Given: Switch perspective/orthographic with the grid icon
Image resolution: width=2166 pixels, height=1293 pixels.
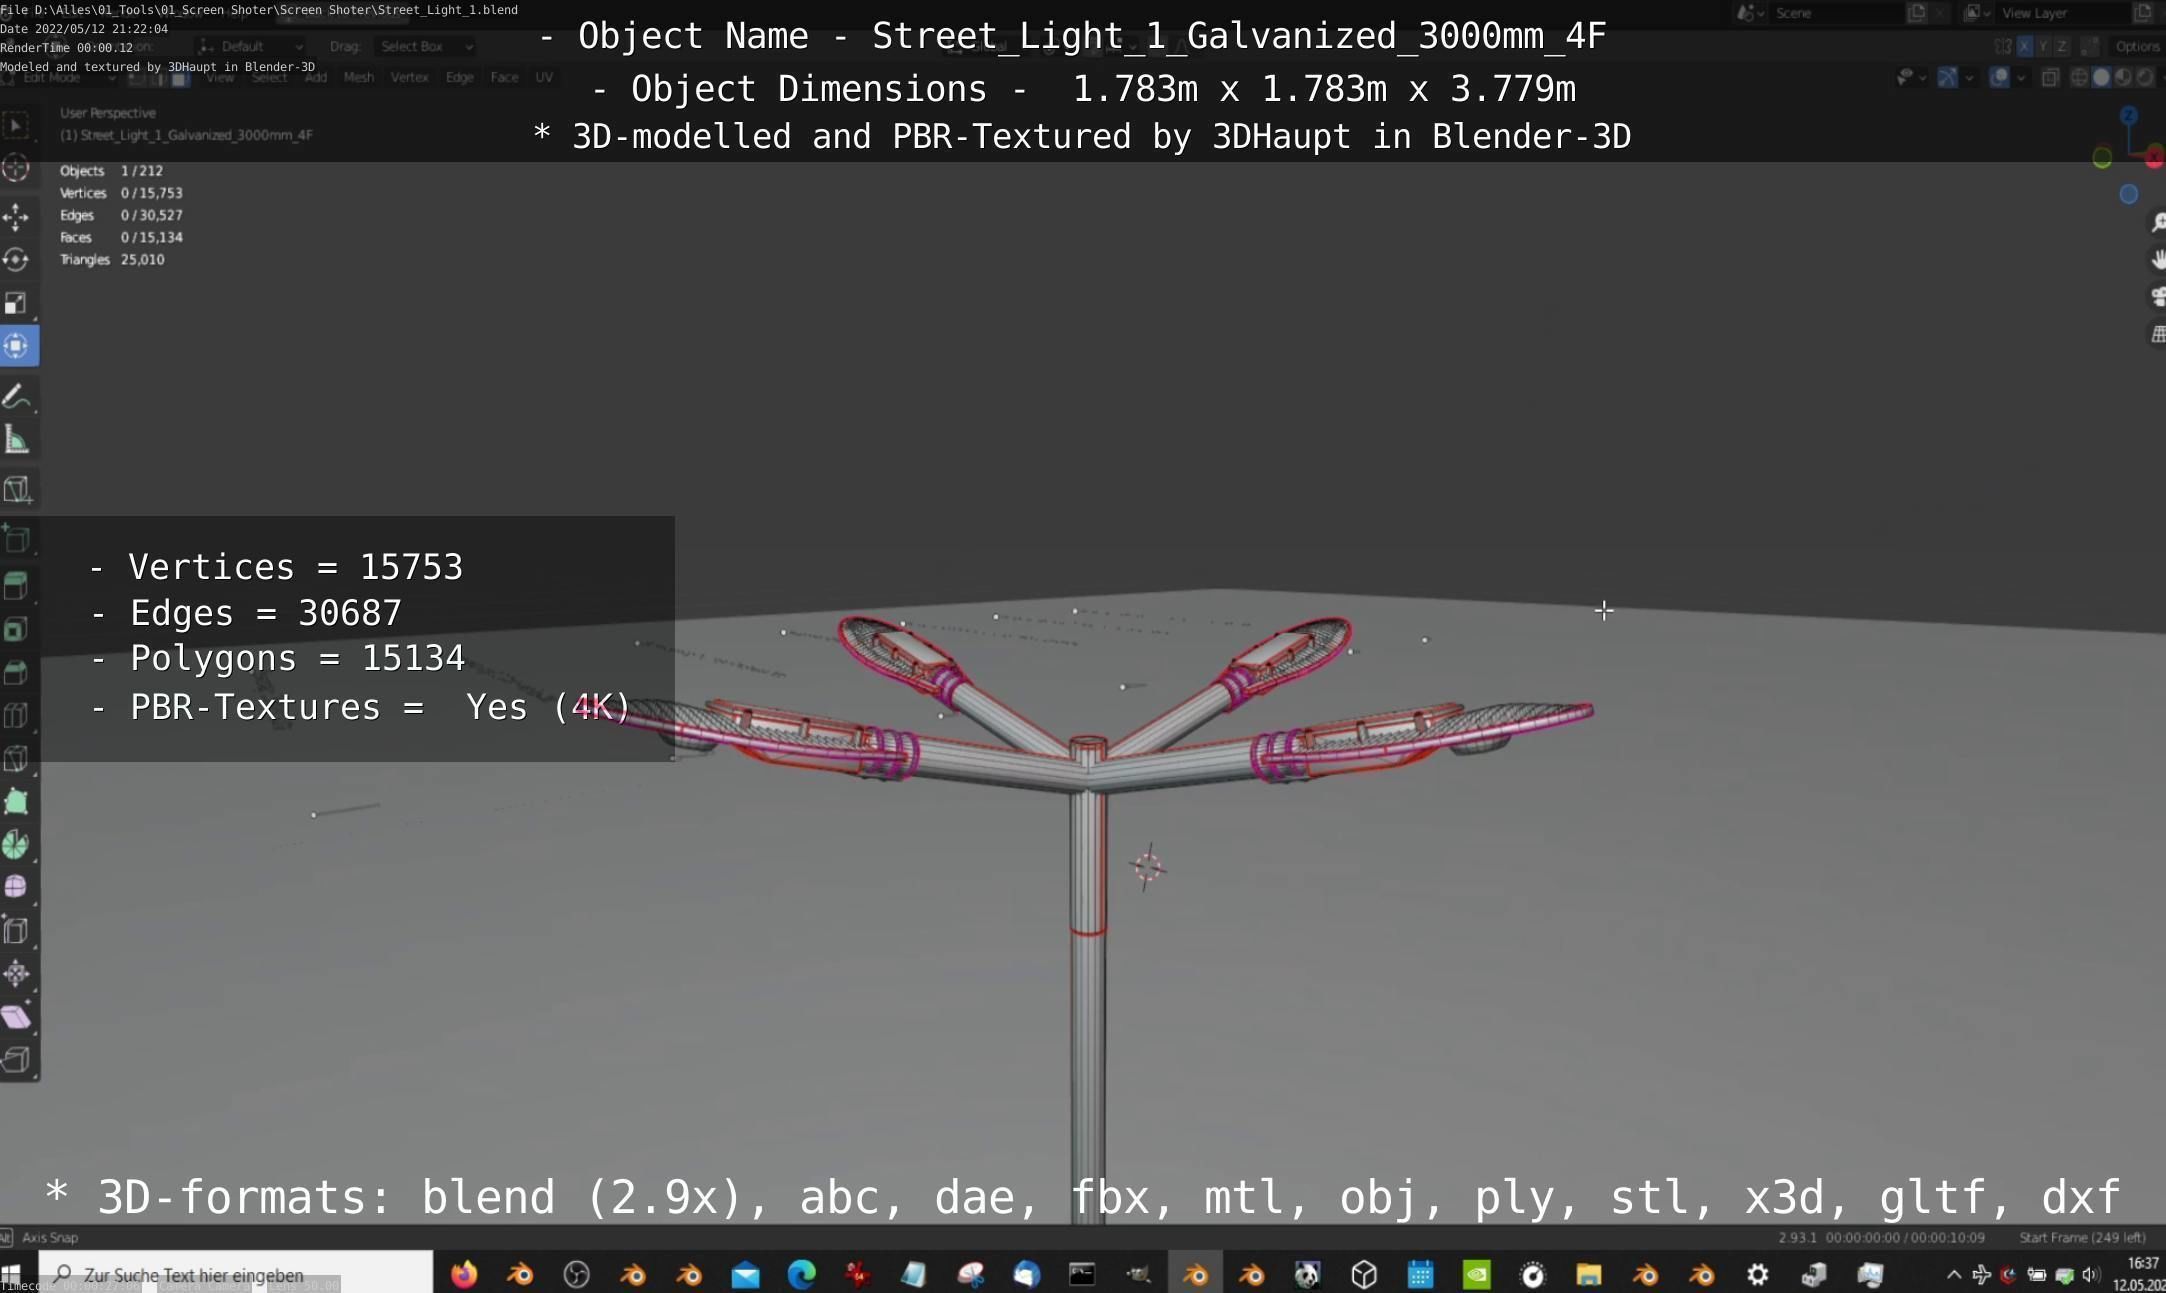Looking at the screenshot, I should coord(2156,334).
